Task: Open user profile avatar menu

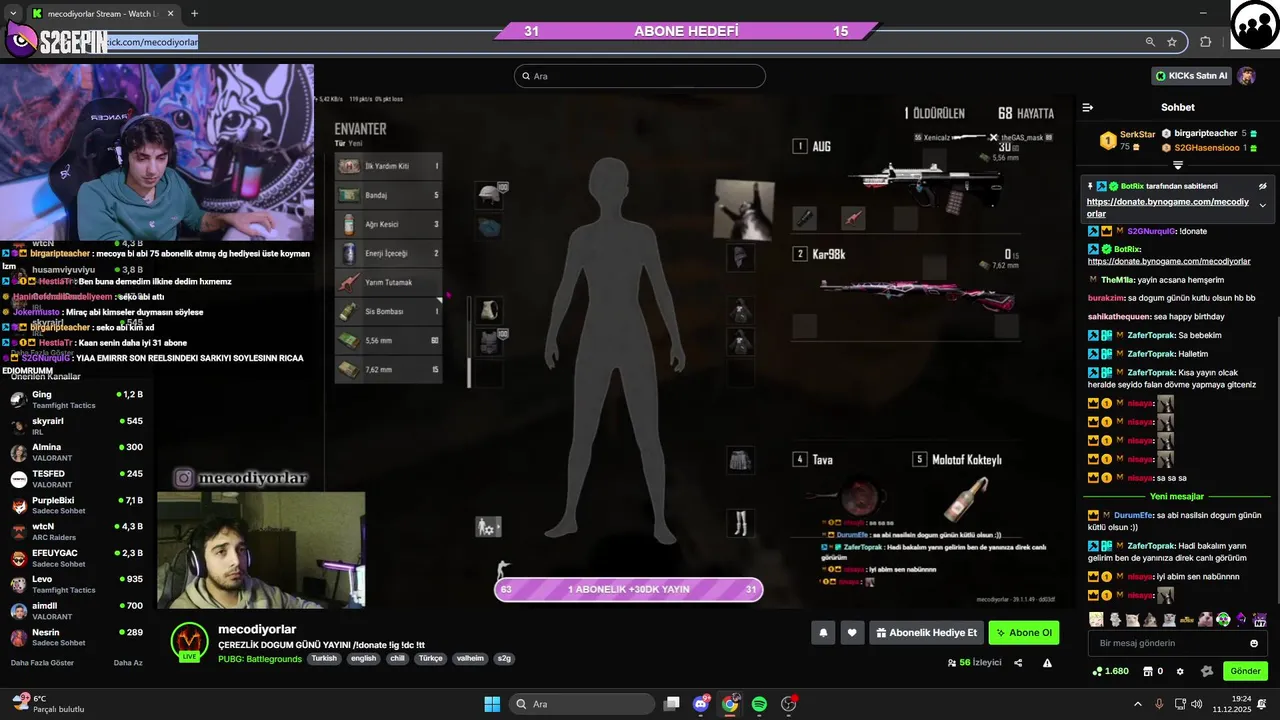Action: point(1246,76)
